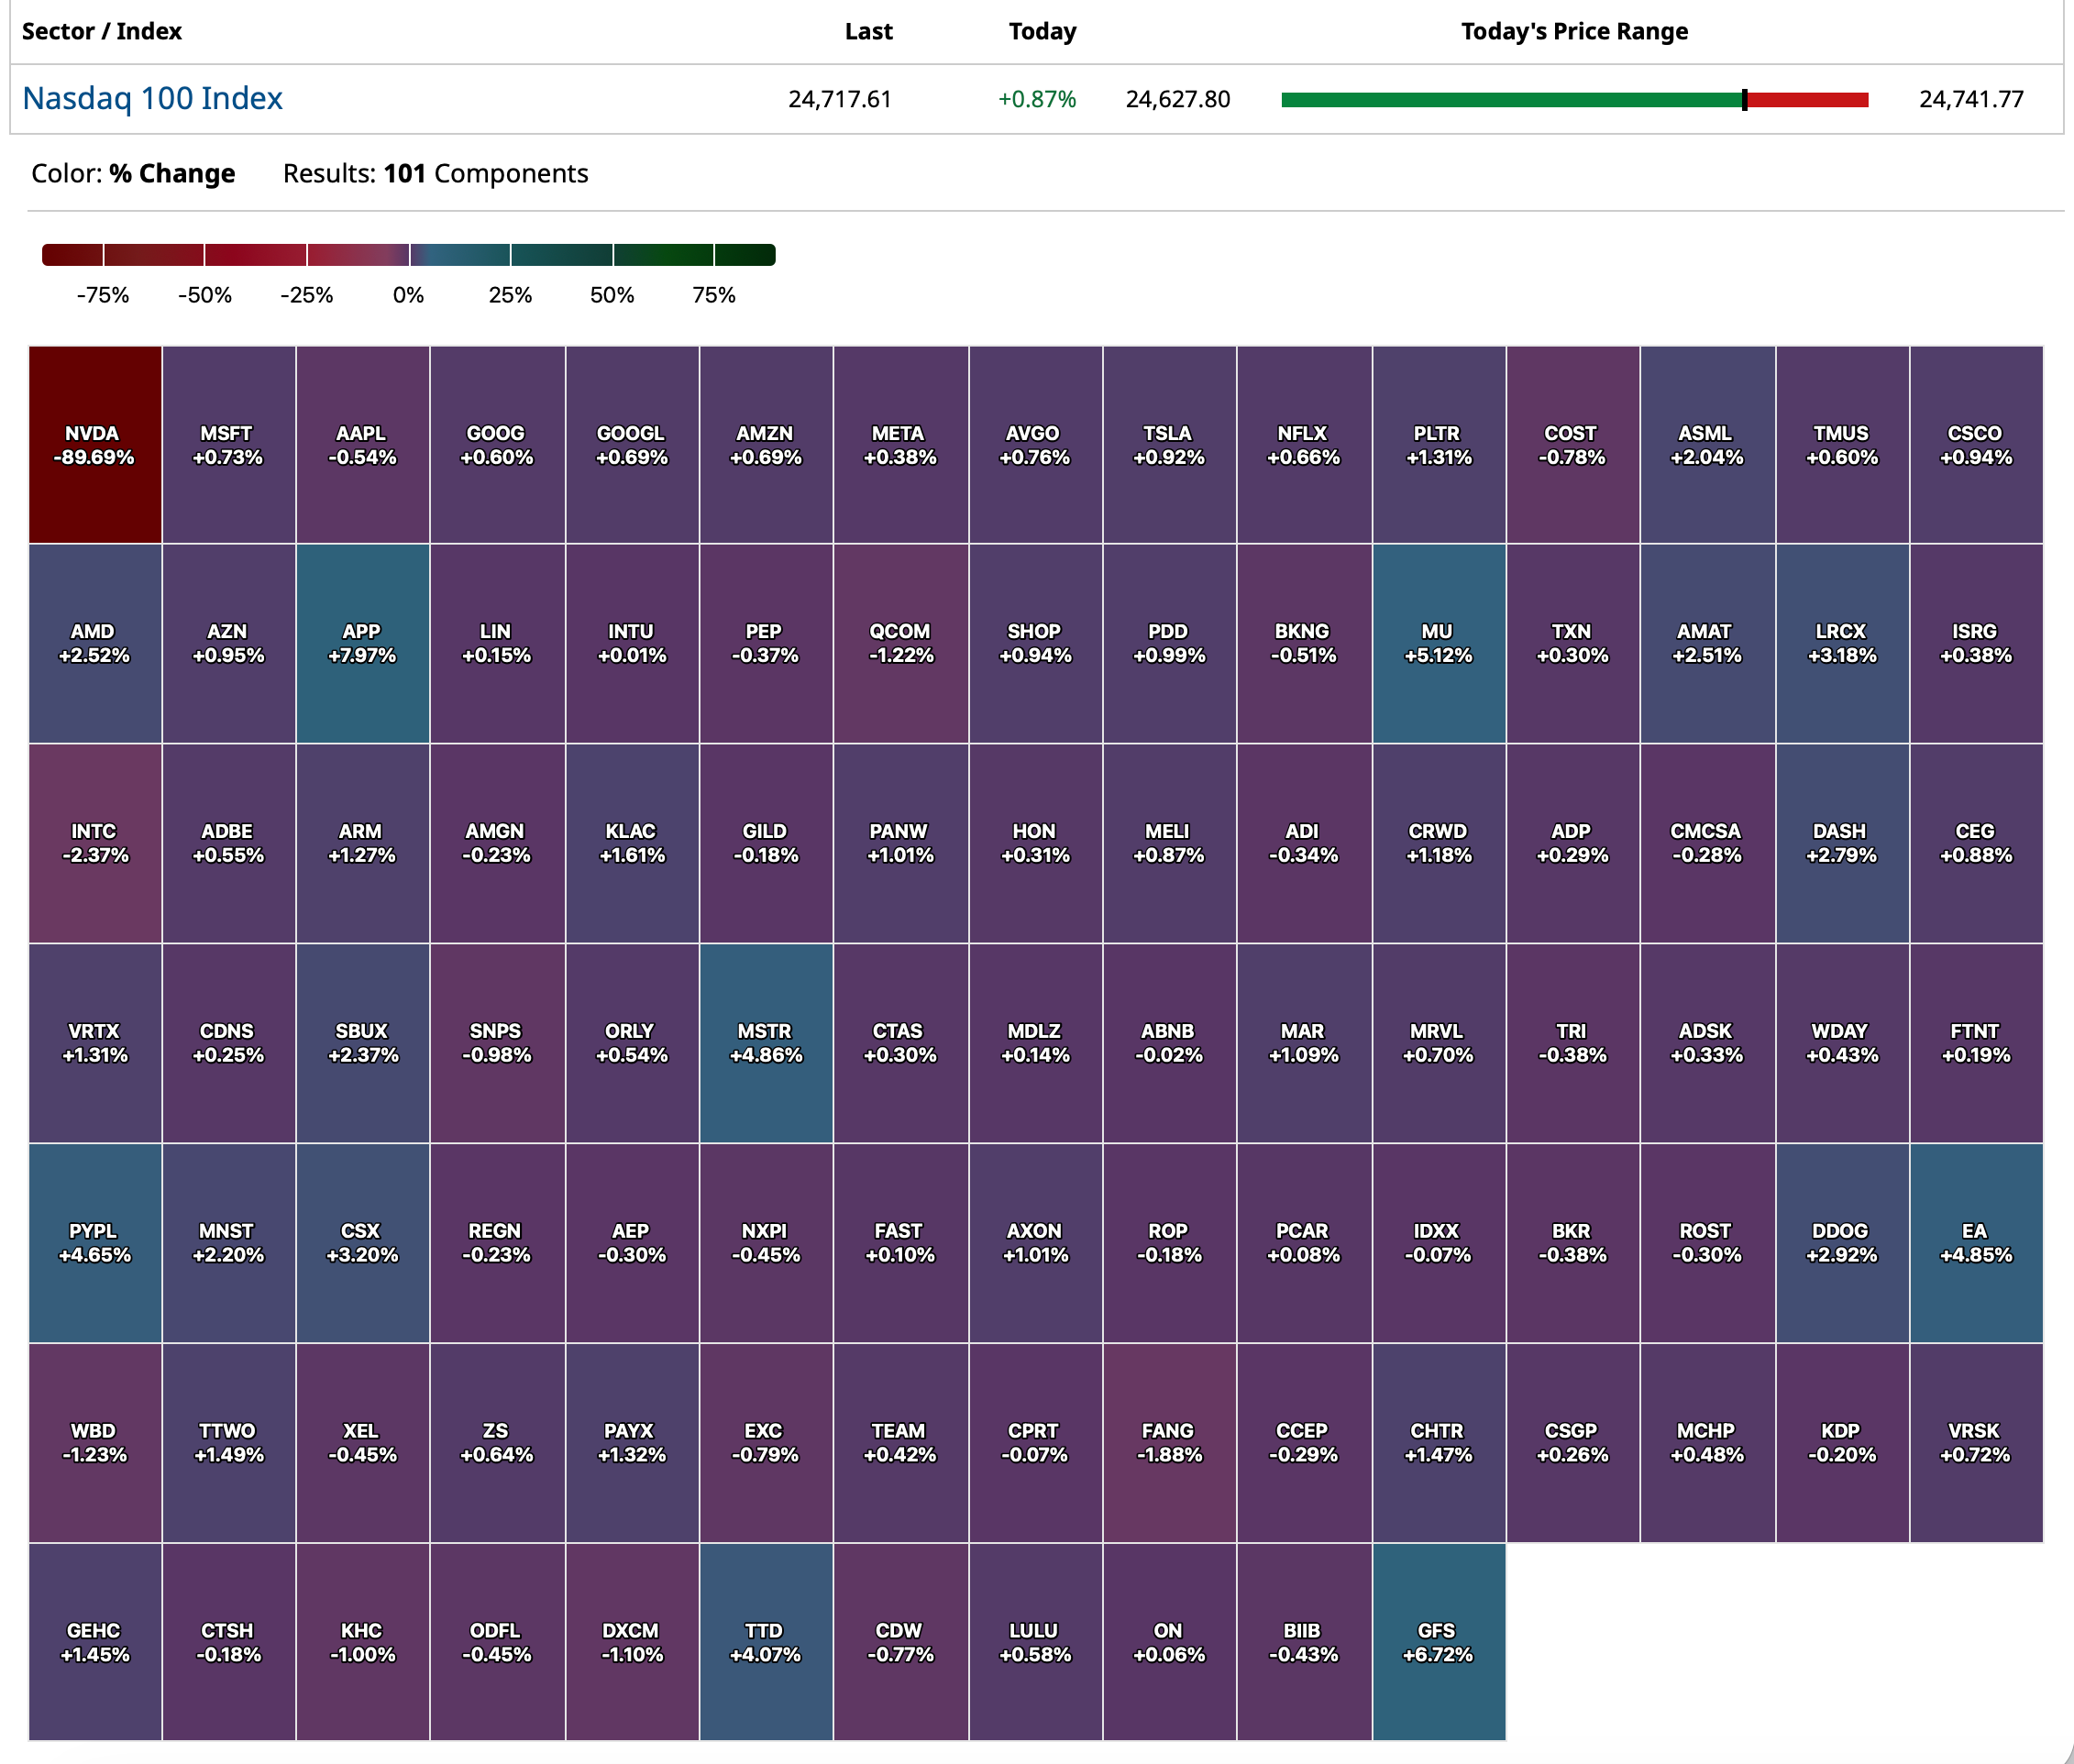The height and width of the screenshot is (1764, 2074).
Task: Click the Today column header
Action: click(1042, 31)
